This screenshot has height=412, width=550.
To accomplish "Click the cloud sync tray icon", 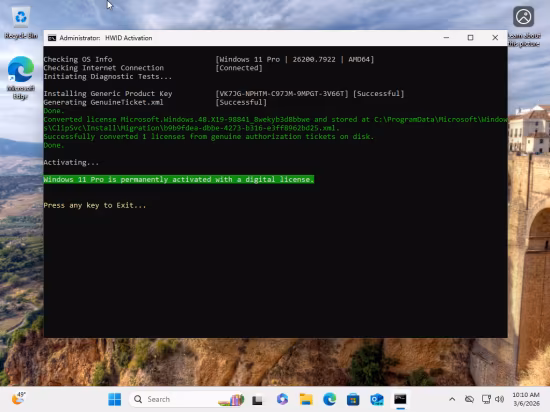I will pyautogui.click(x=469, y=399).
